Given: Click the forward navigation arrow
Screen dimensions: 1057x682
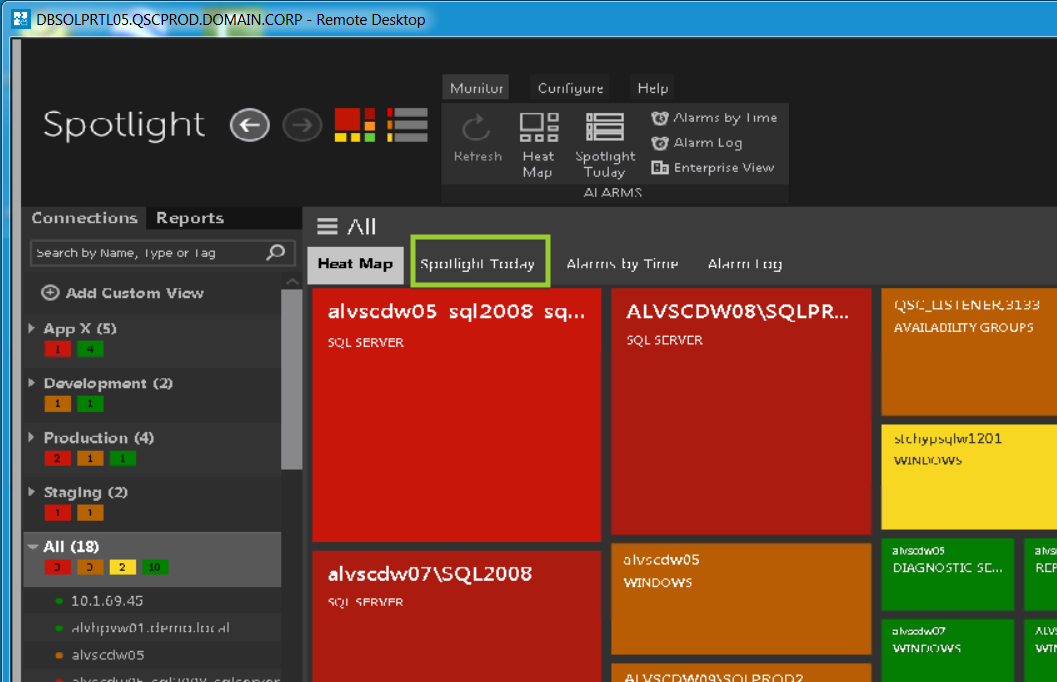Looking at the screenshot, I should 301,125.
